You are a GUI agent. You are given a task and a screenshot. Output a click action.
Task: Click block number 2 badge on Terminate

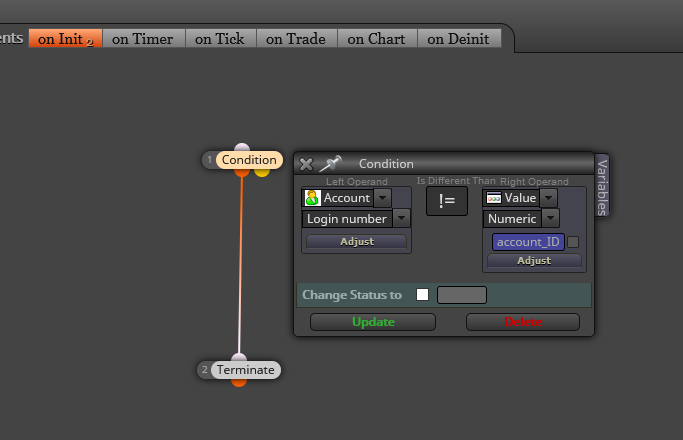[204, 370]
